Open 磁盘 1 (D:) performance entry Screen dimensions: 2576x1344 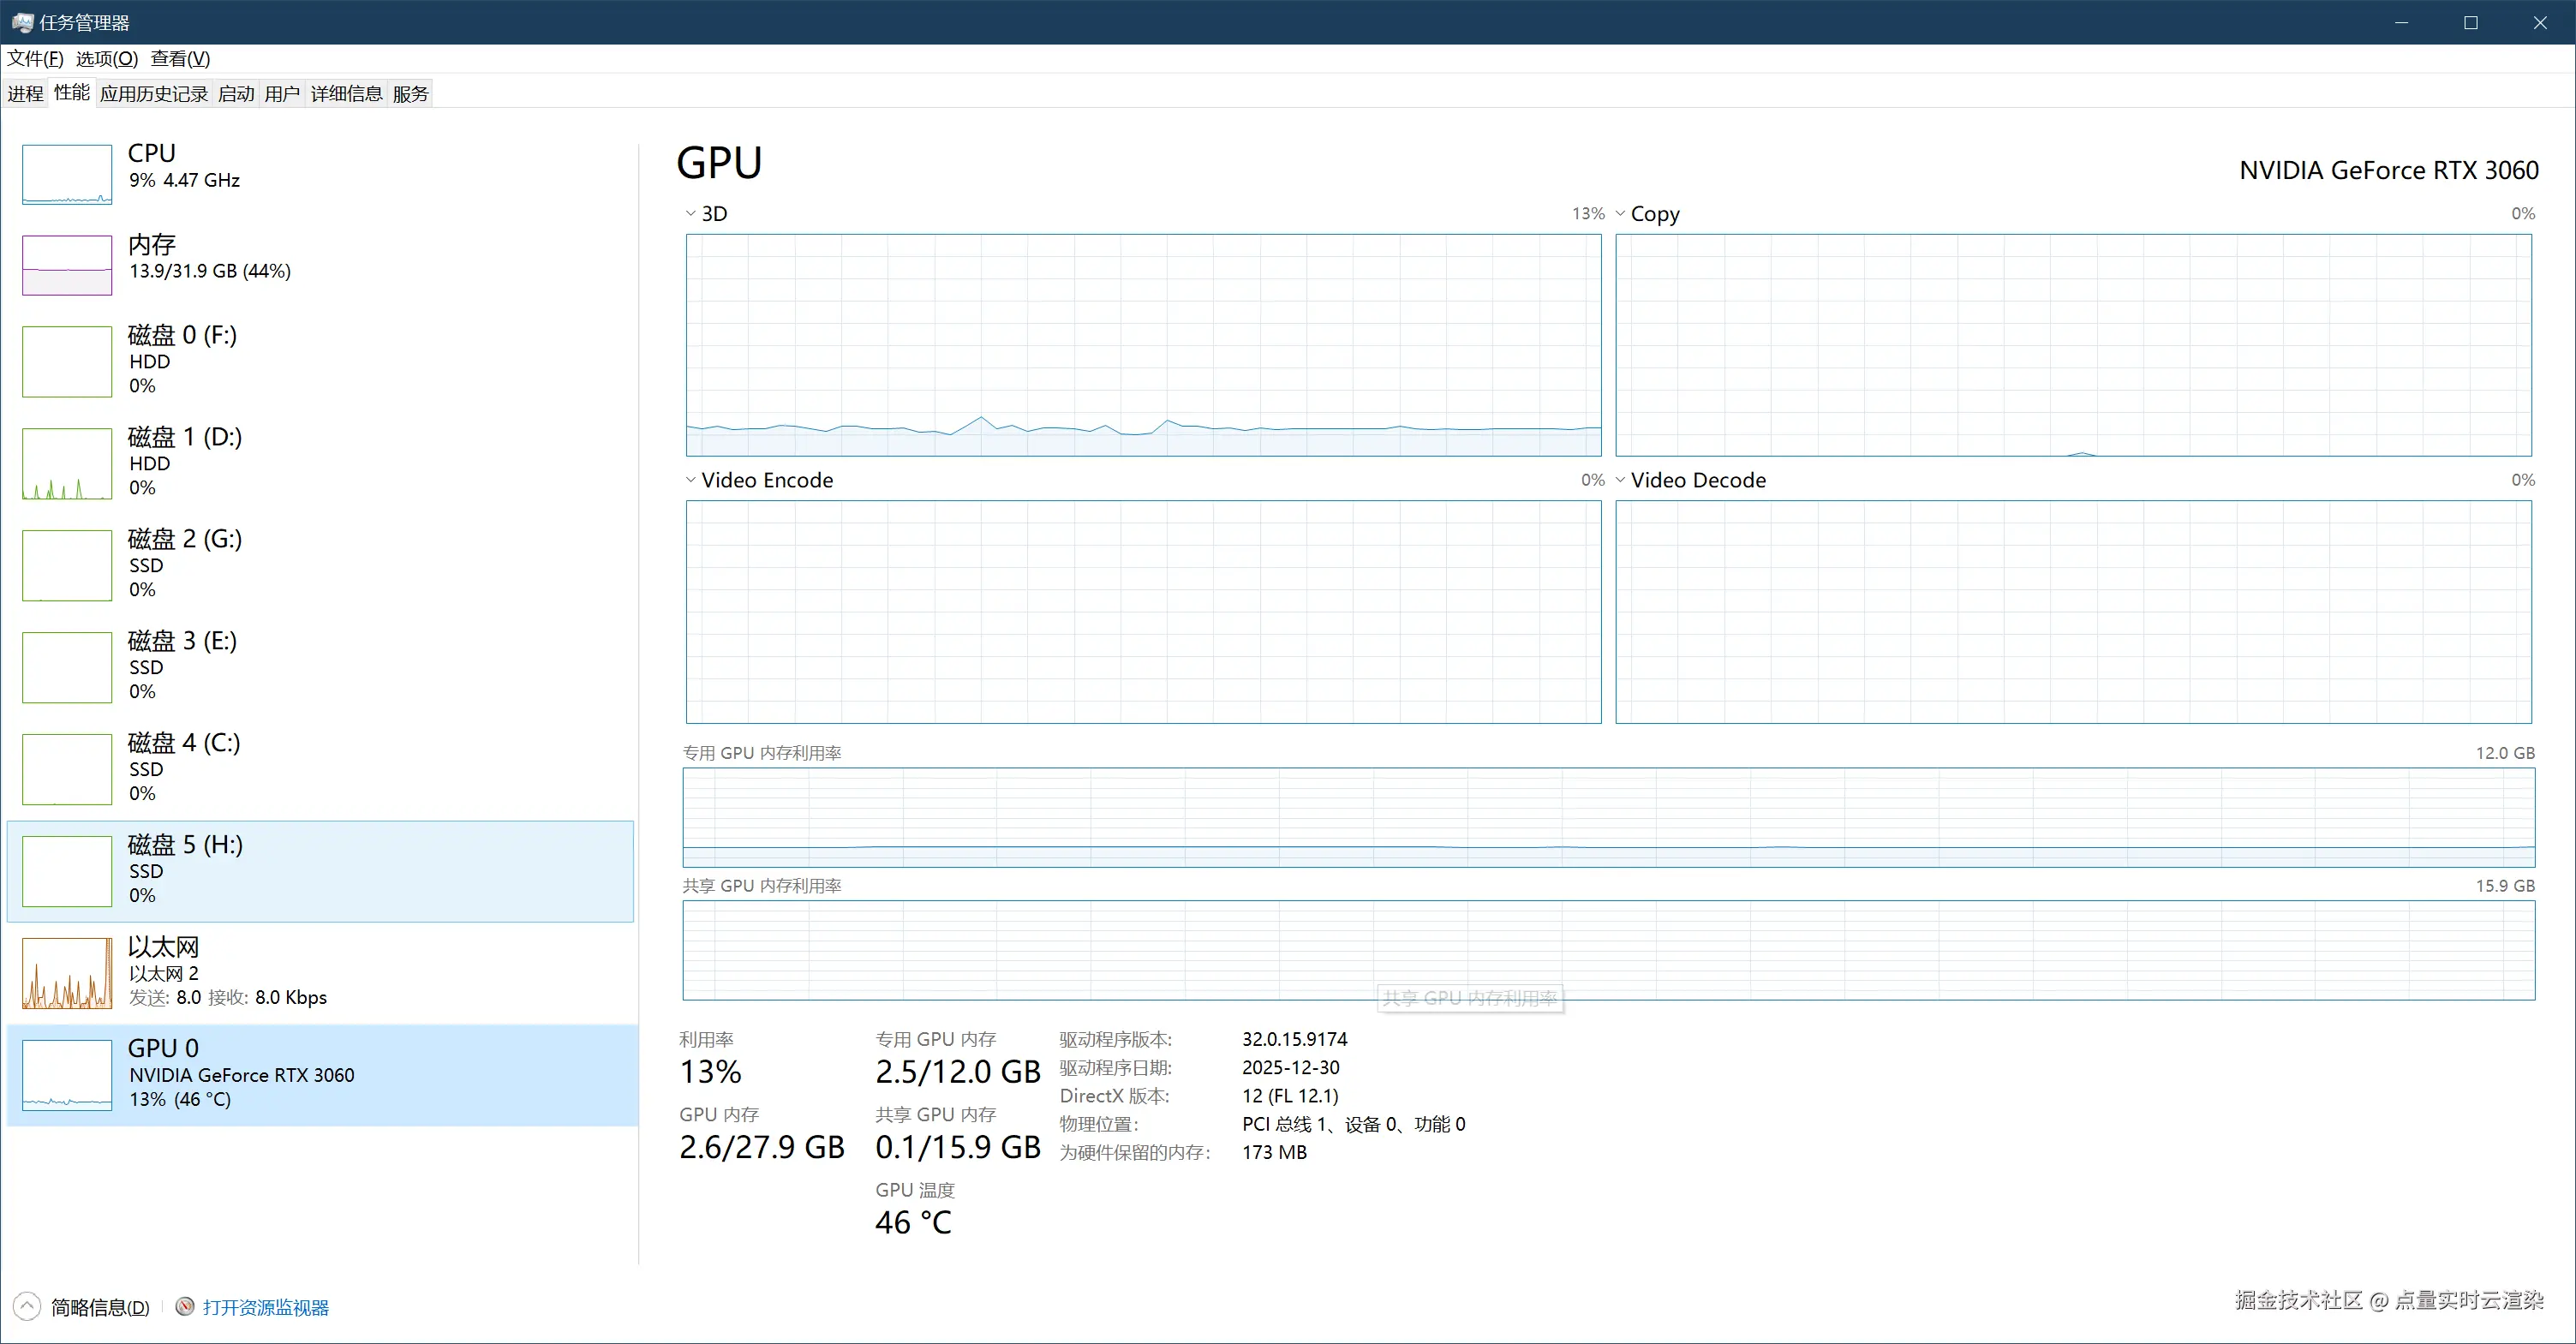(x=185, y=438)
